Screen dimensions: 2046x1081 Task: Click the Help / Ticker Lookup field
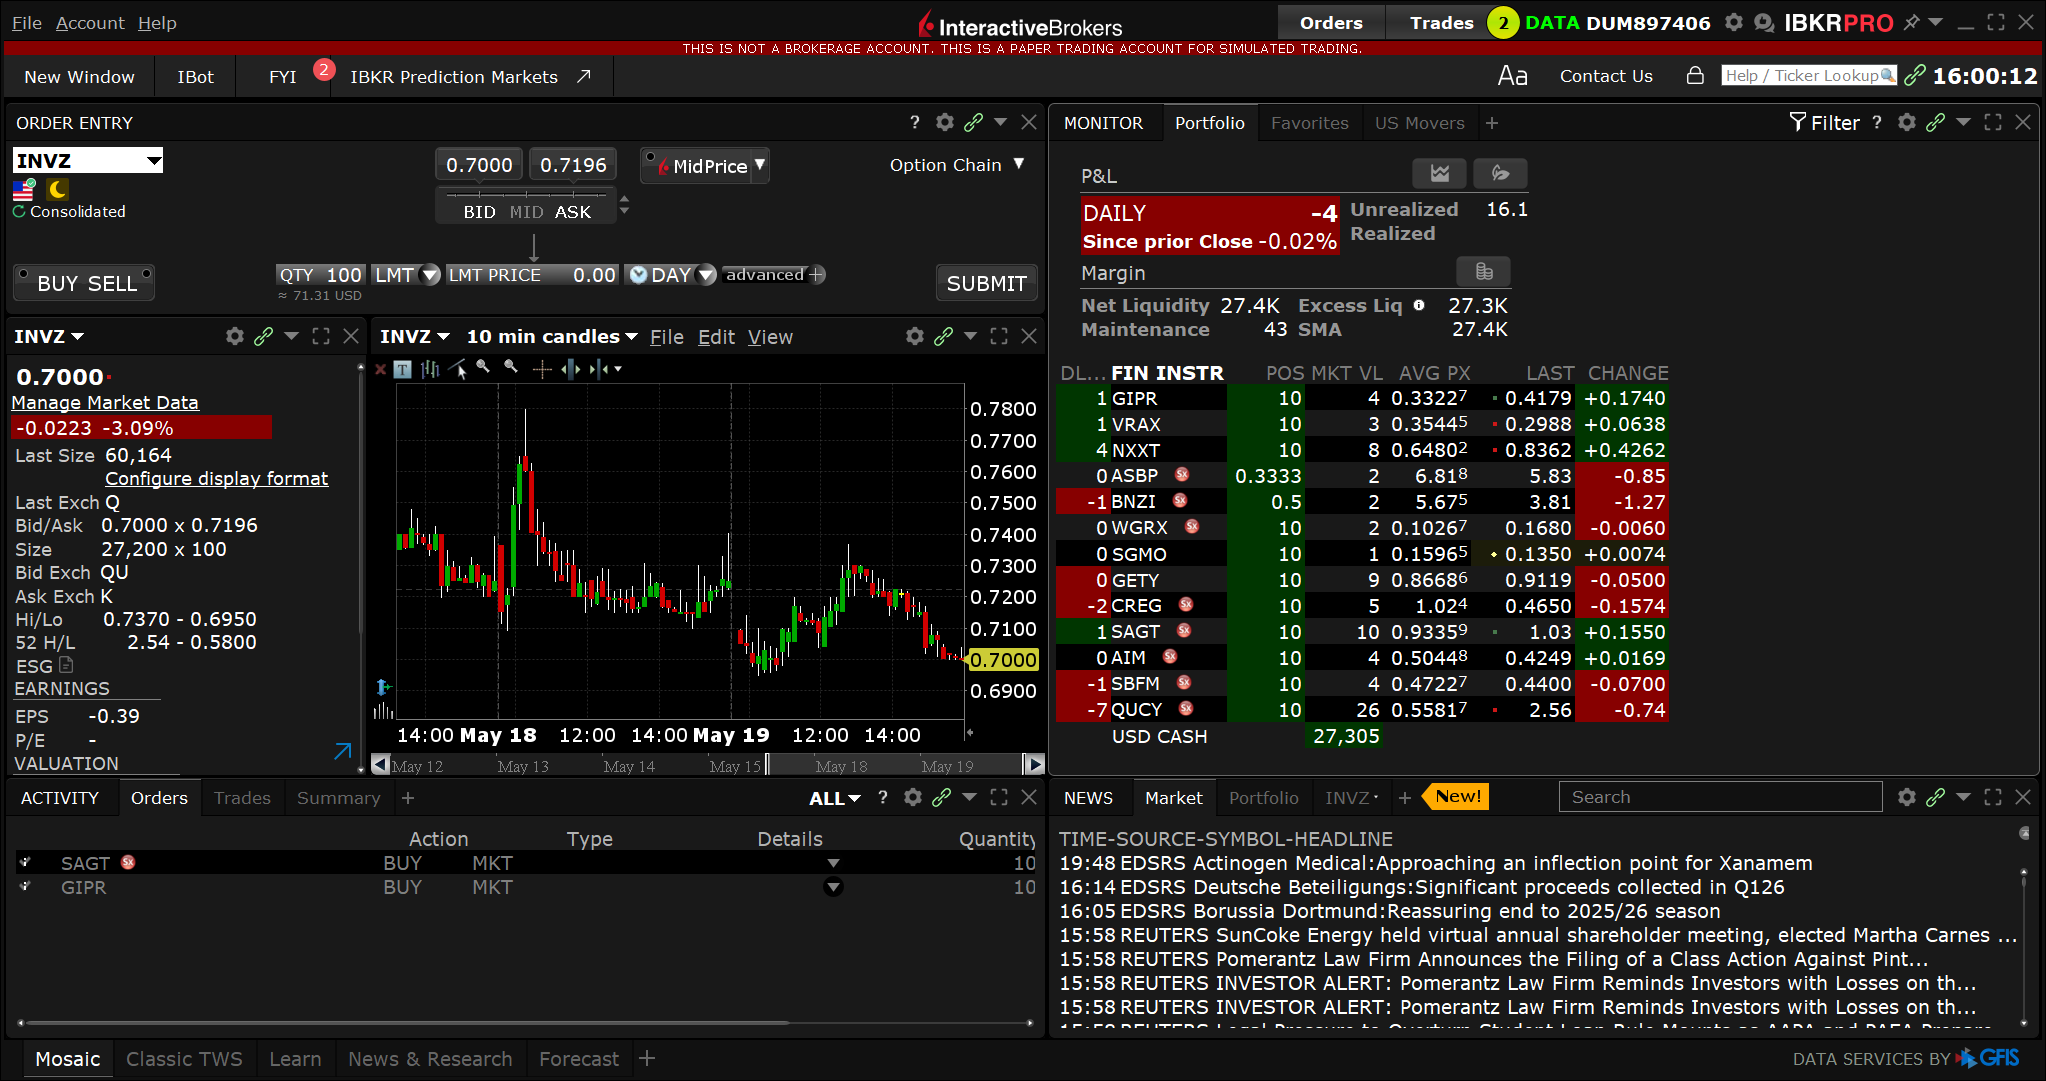coord(1809,75)
